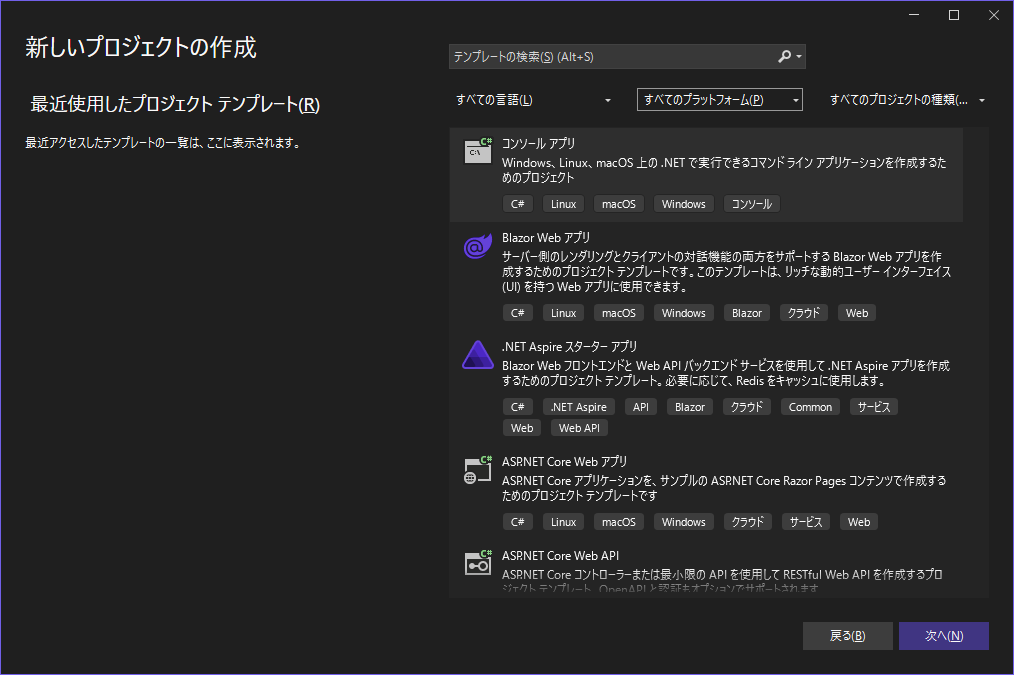Click the search magnifier icon

785,57
